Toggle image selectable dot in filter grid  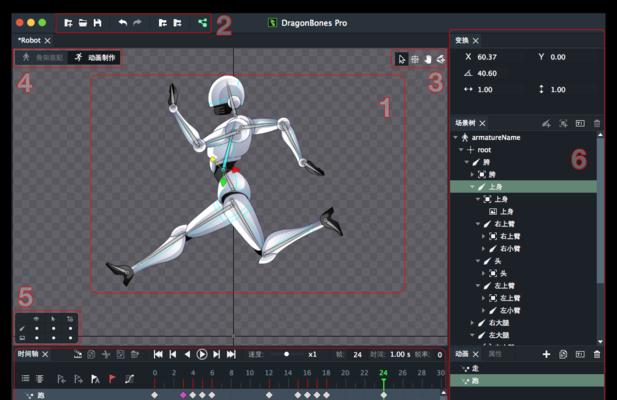[54, 338]
